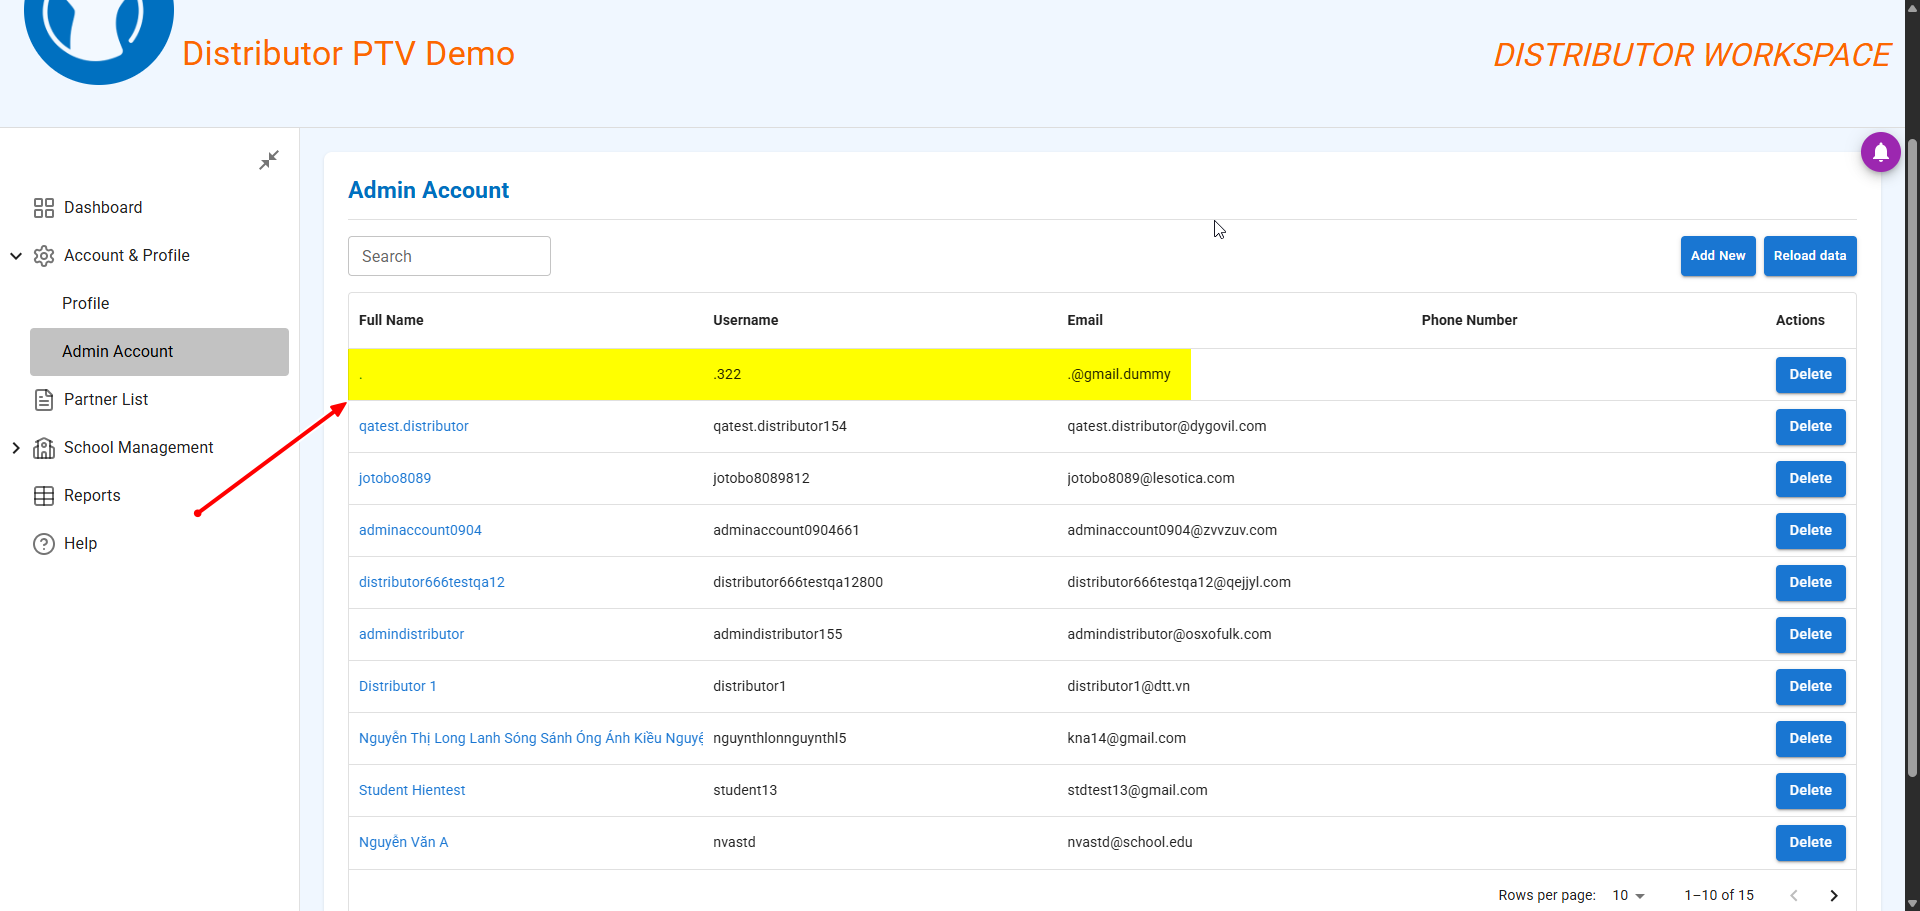This screenshot has width=1920, height=911.
Task: Collapse the Account & Profile section chevron
Action: (16, 256)
